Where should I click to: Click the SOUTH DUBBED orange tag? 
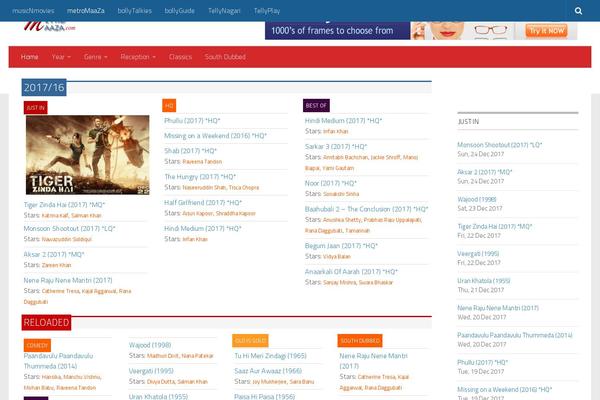[x=360, y=341]
